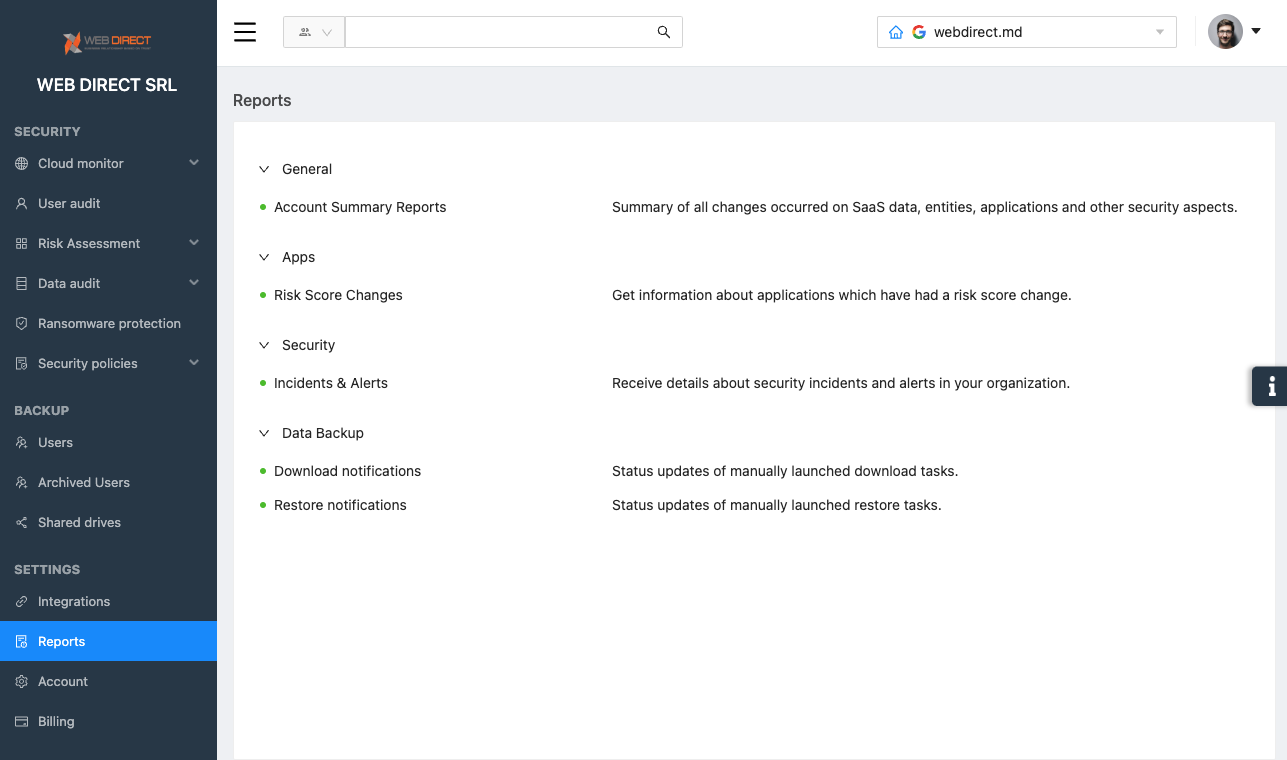Image resolution: width=1287 pixels, height=760 pixels.
Task: Click the Data Backup section heading text
Action: point(323,433)
